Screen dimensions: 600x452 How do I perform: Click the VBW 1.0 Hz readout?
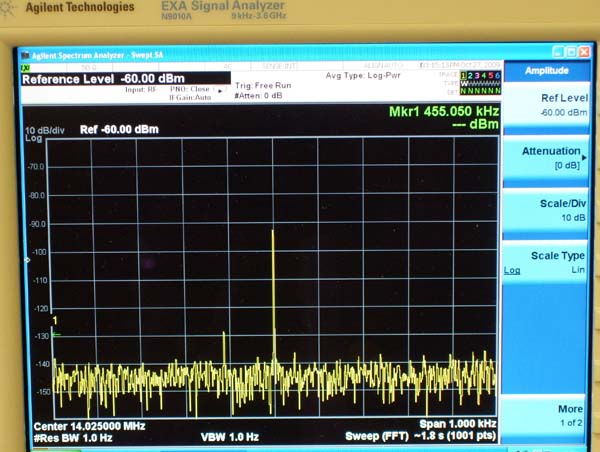click(230, 437)
